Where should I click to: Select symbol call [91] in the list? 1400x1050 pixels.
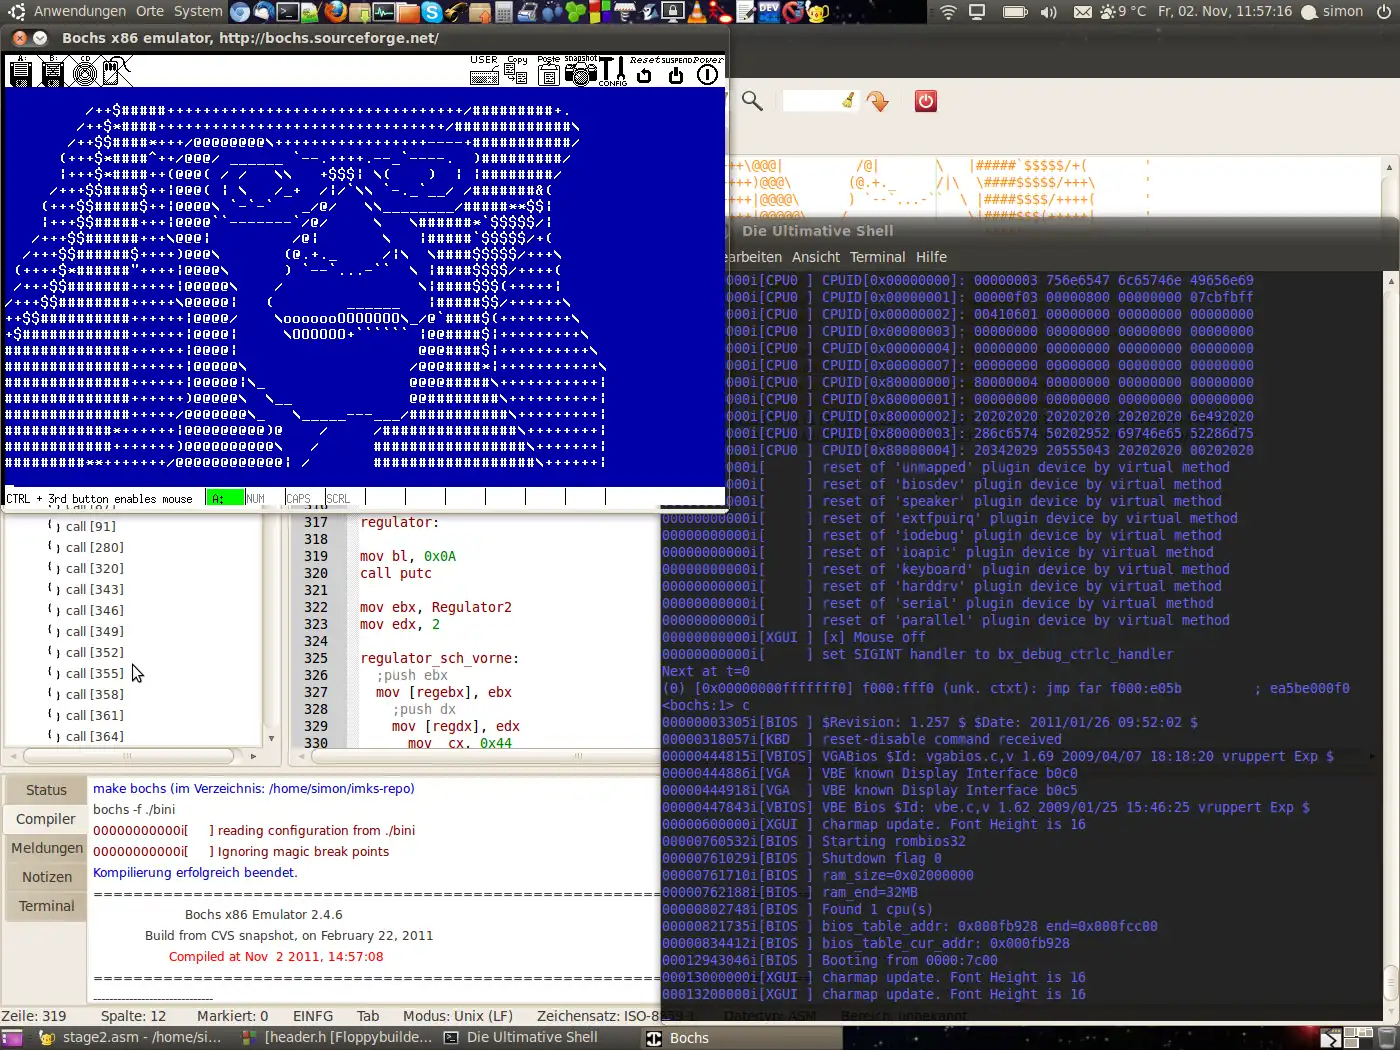90,526
